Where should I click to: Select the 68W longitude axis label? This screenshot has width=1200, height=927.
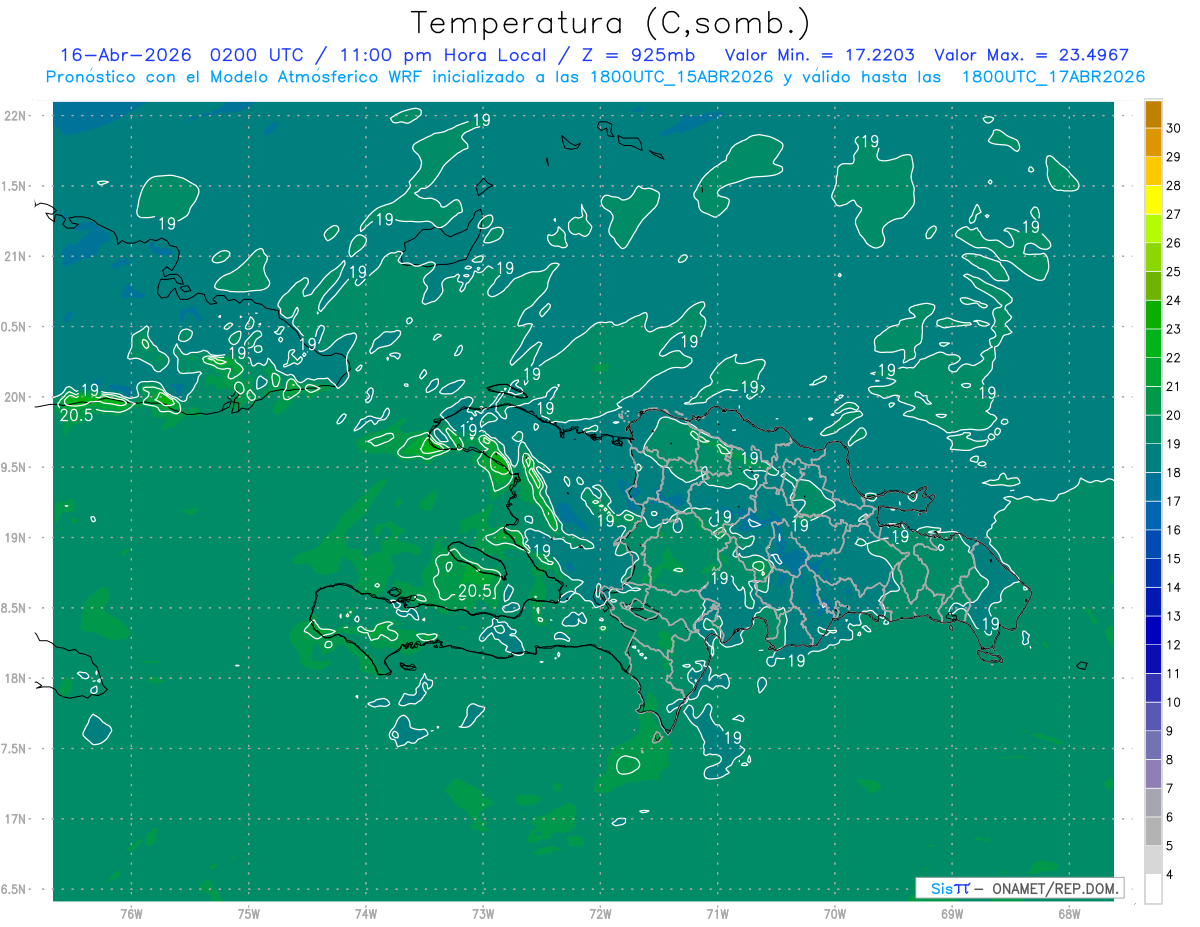point(1069,914)
